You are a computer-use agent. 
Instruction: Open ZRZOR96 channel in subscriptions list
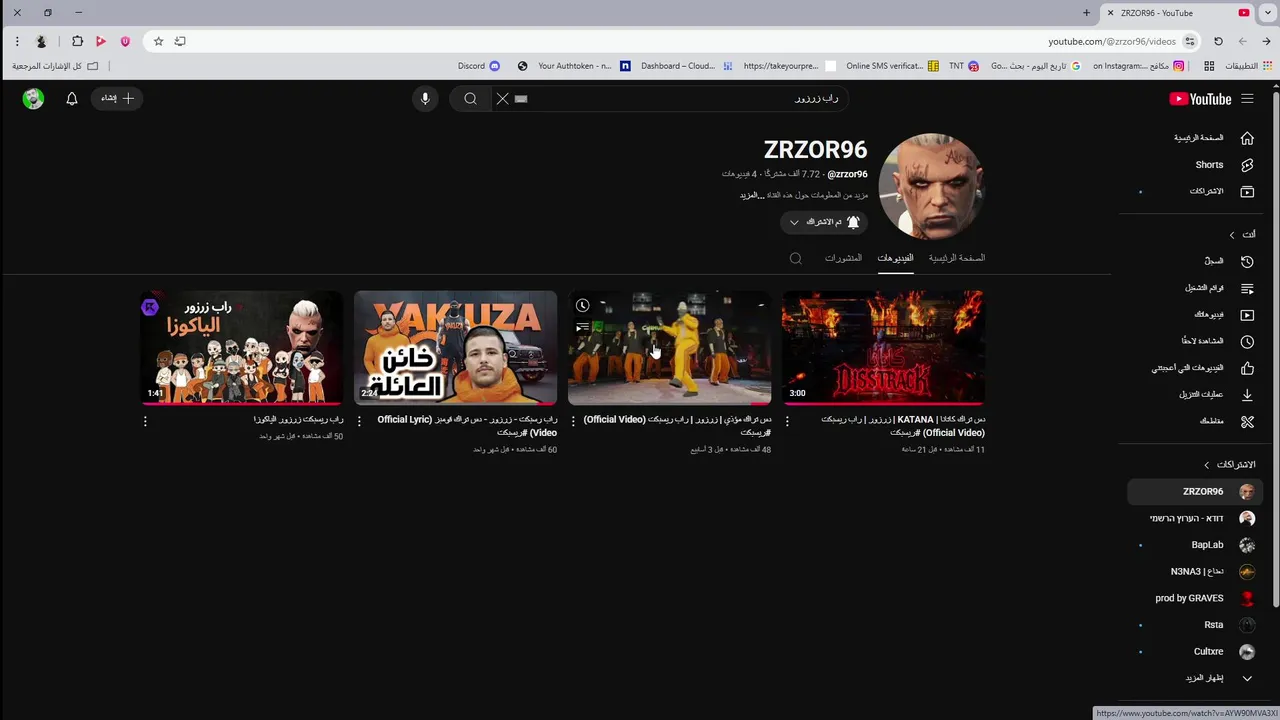pos(1196,492)
